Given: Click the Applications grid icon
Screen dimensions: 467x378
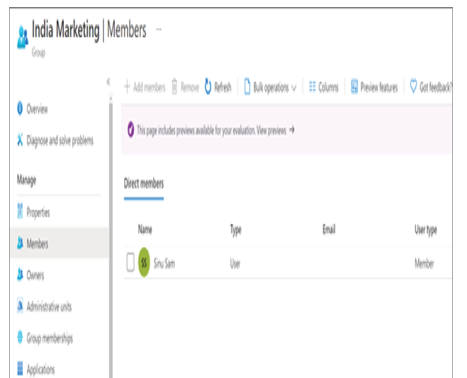Looking at the screenshot, I should tap(20, 369).
